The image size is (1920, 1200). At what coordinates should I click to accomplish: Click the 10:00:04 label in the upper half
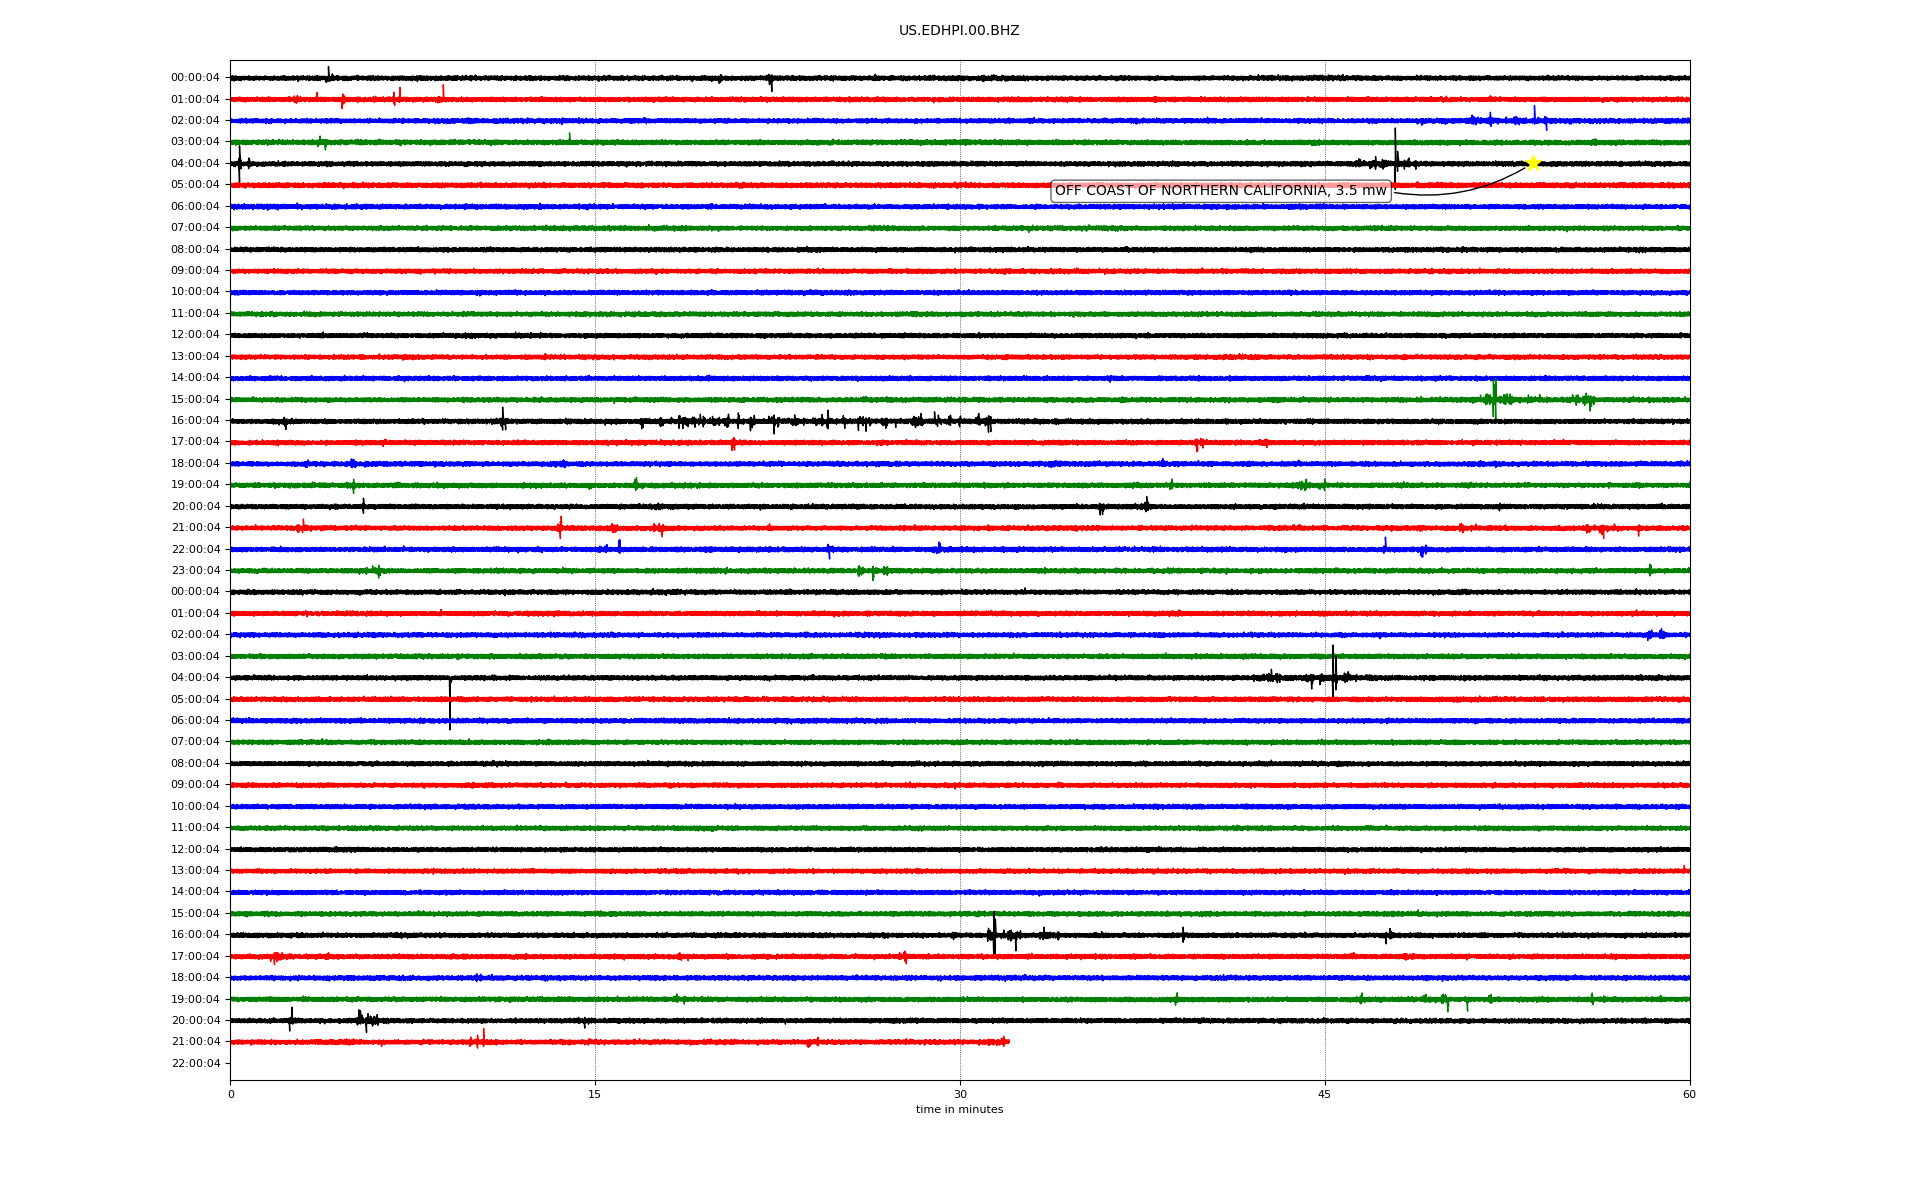tap(195, 291)
